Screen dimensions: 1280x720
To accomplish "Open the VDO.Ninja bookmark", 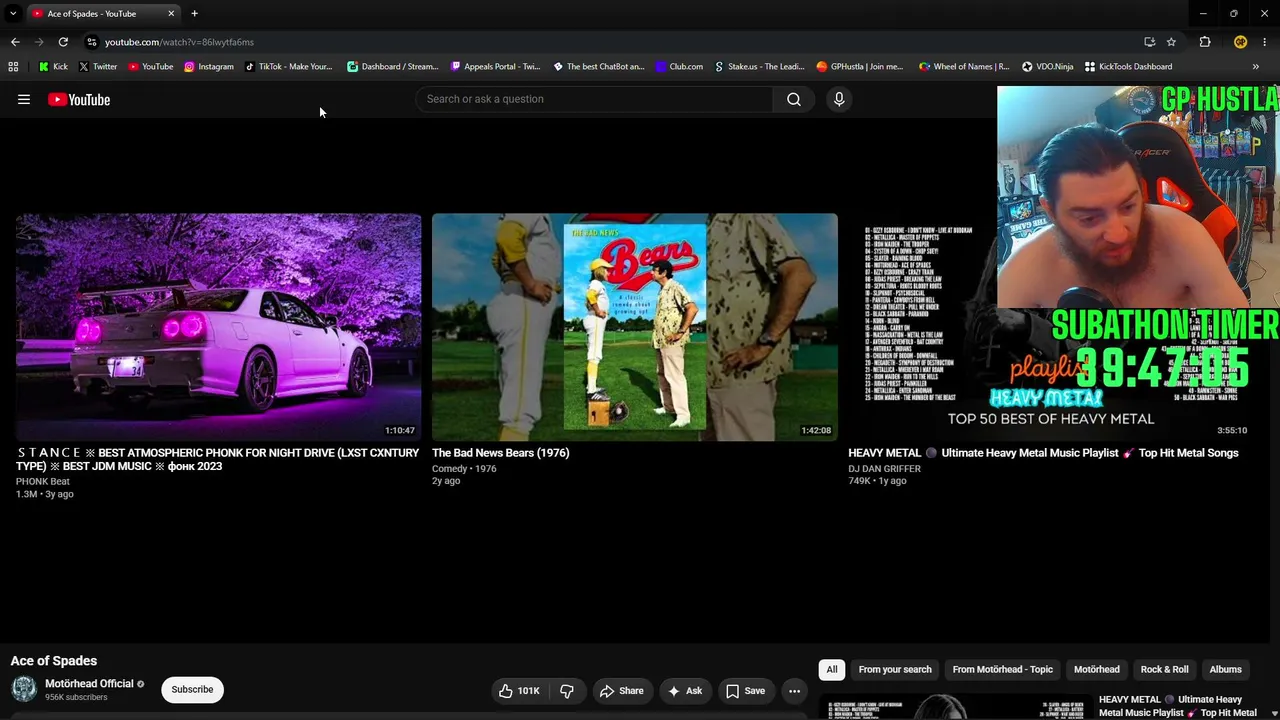I will coord(1047,67).
